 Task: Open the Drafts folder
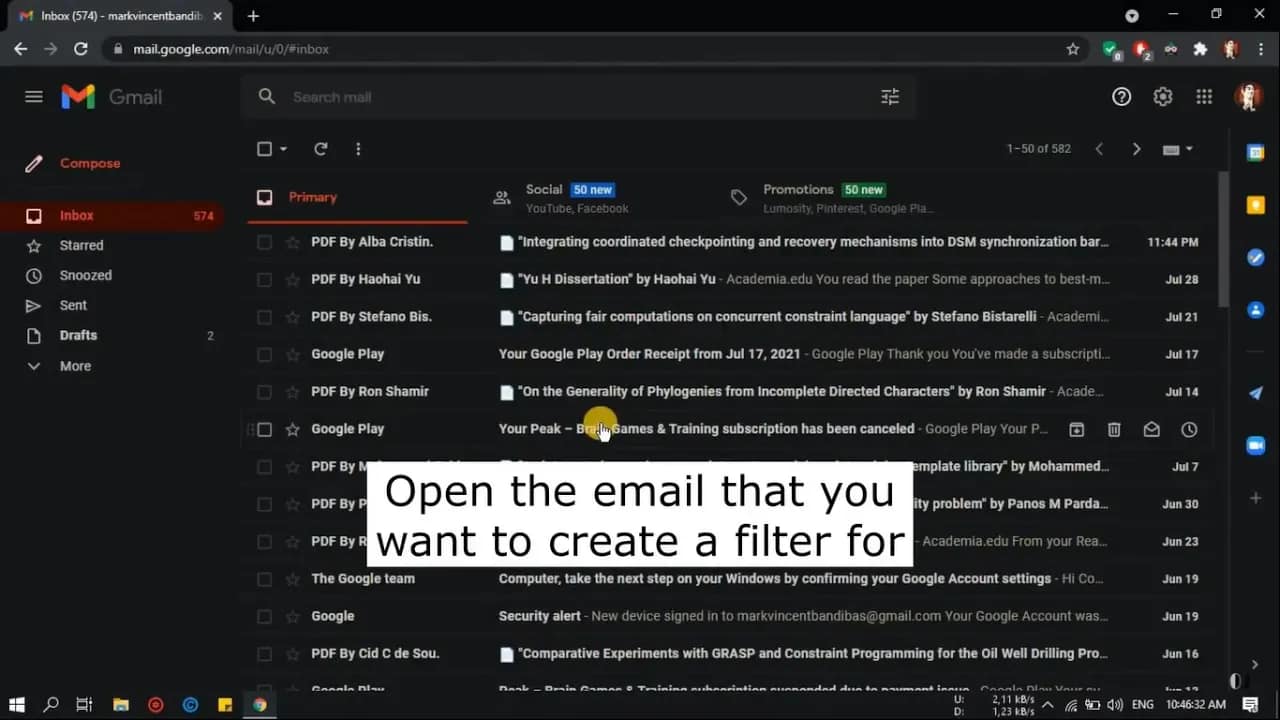tap(78, 336)
